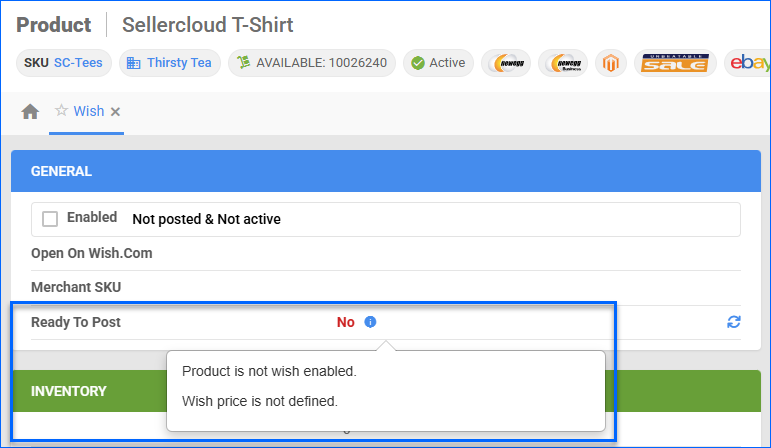This screenshot has width=771, height=448.
Task: Open the Unbeatable Sale channel icon
Action: pos(675,63)
